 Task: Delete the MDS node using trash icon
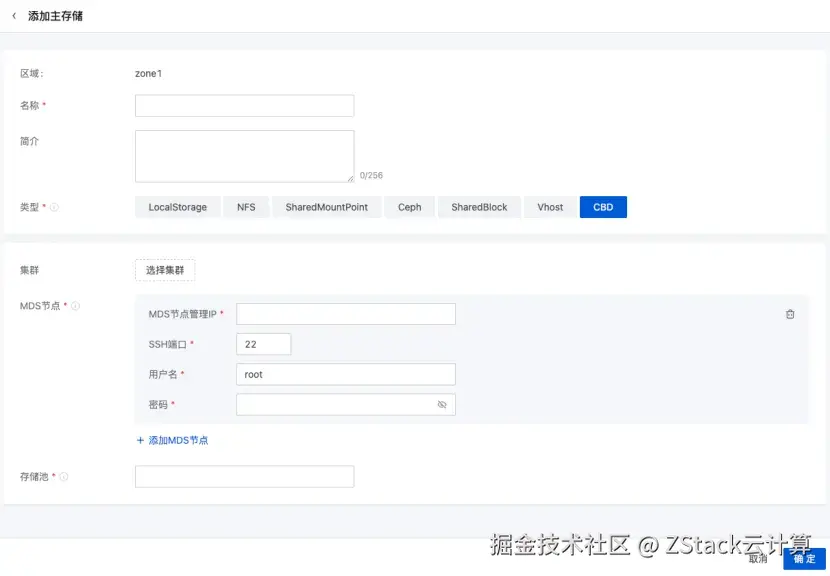tap(790, 313)
